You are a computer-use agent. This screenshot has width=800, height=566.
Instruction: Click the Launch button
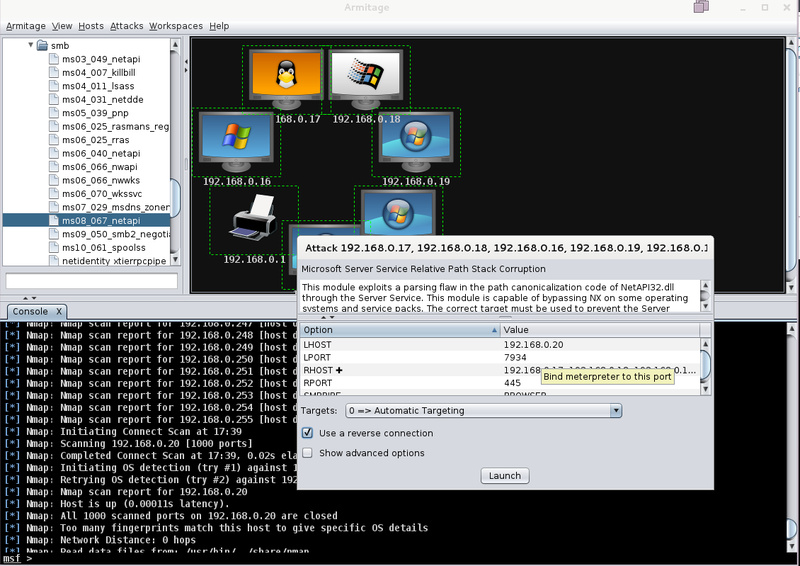coord(505,476)
